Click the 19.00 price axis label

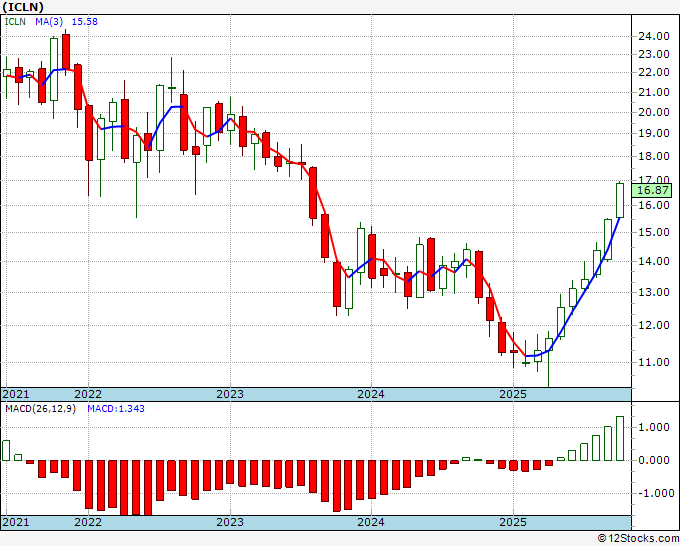click(x=654, y=133)
